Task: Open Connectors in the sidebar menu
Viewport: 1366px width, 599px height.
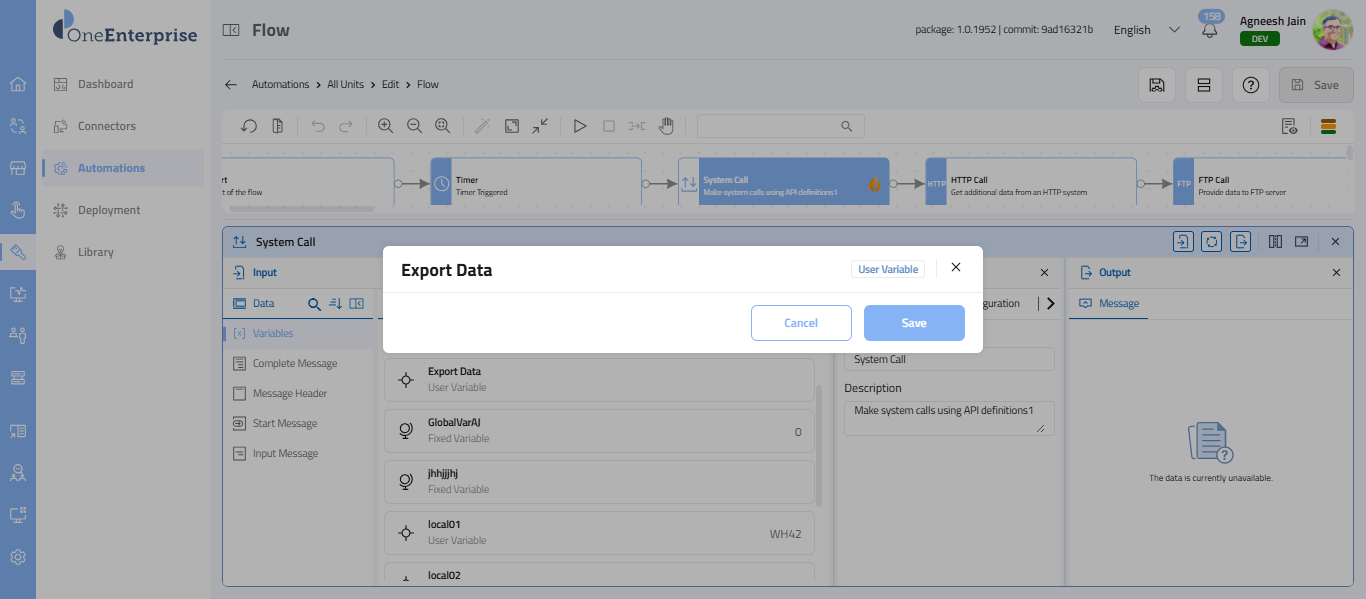Action: [x=107, y=126]
